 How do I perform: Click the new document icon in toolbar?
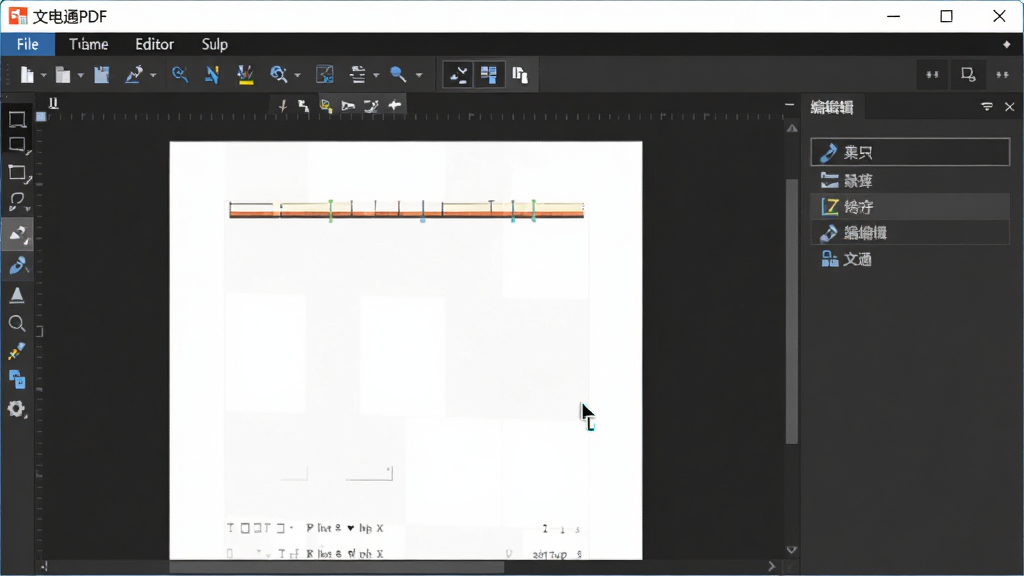[27, 74]
